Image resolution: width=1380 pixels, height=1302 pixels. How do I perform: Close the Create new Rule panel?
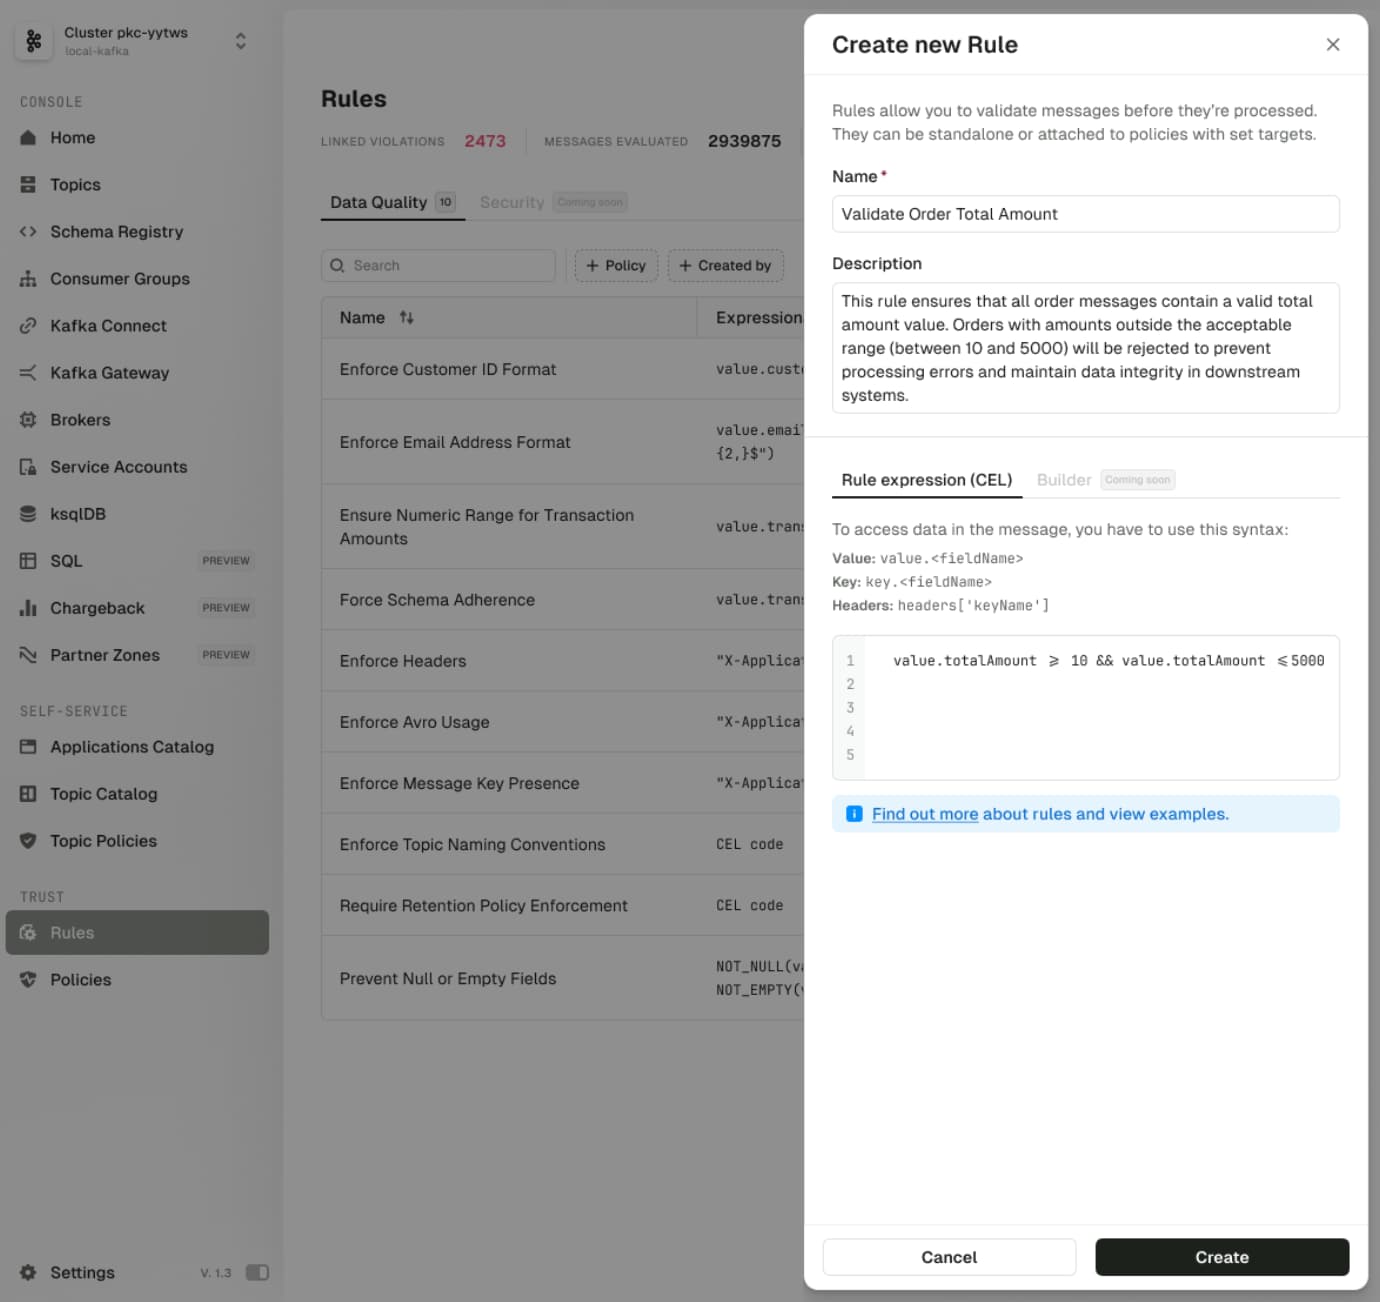pyautogui.click(x=1332, y=45)
